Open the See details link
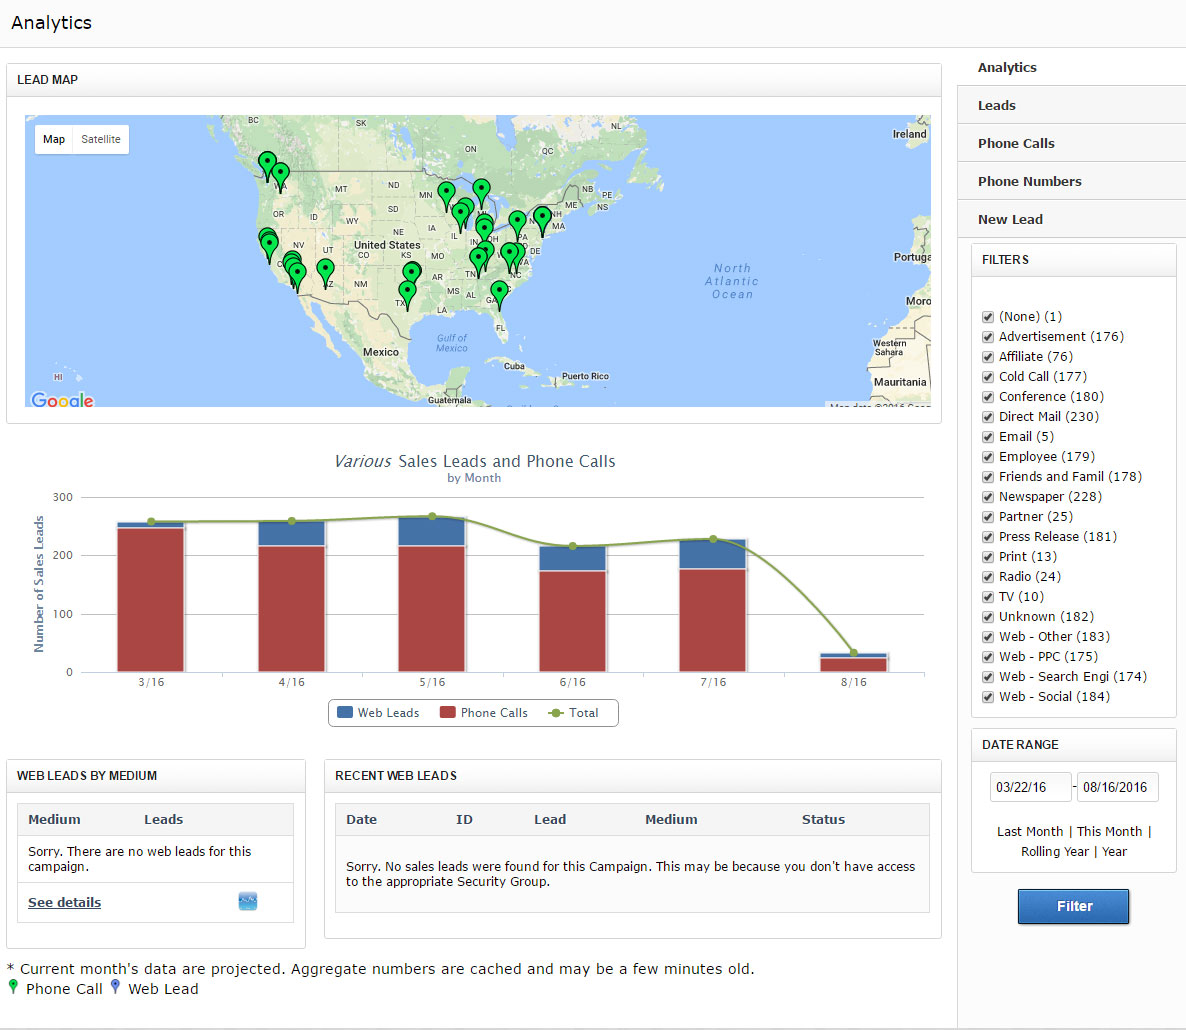Screen dimensions: 1186x1030 tap(64, 902)
